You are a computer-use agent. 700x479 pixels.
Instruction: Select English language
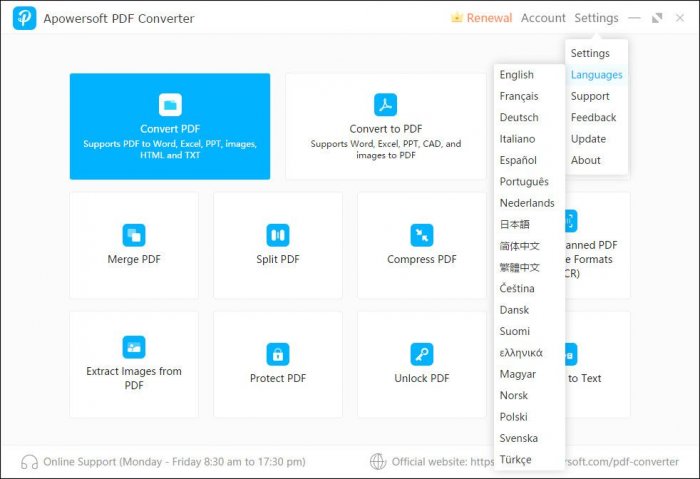[529, 75]
